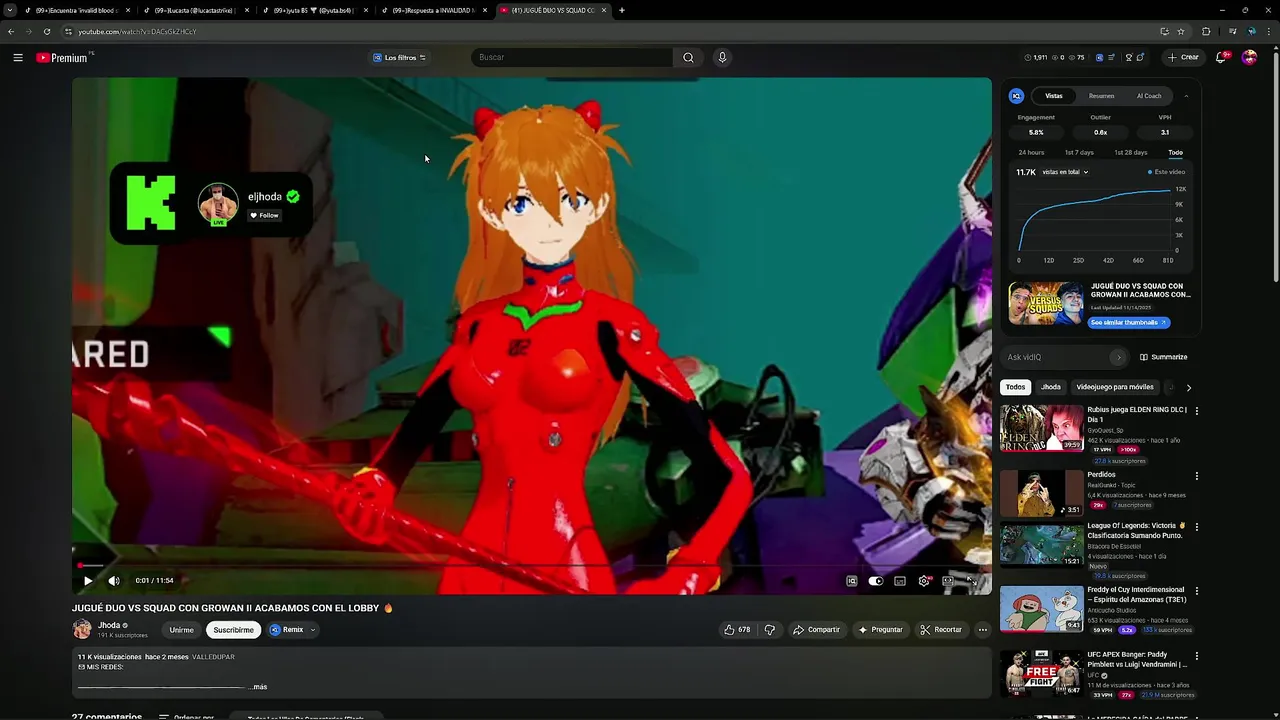Toggle the autoplay switch in the player

tap(876, 581)
